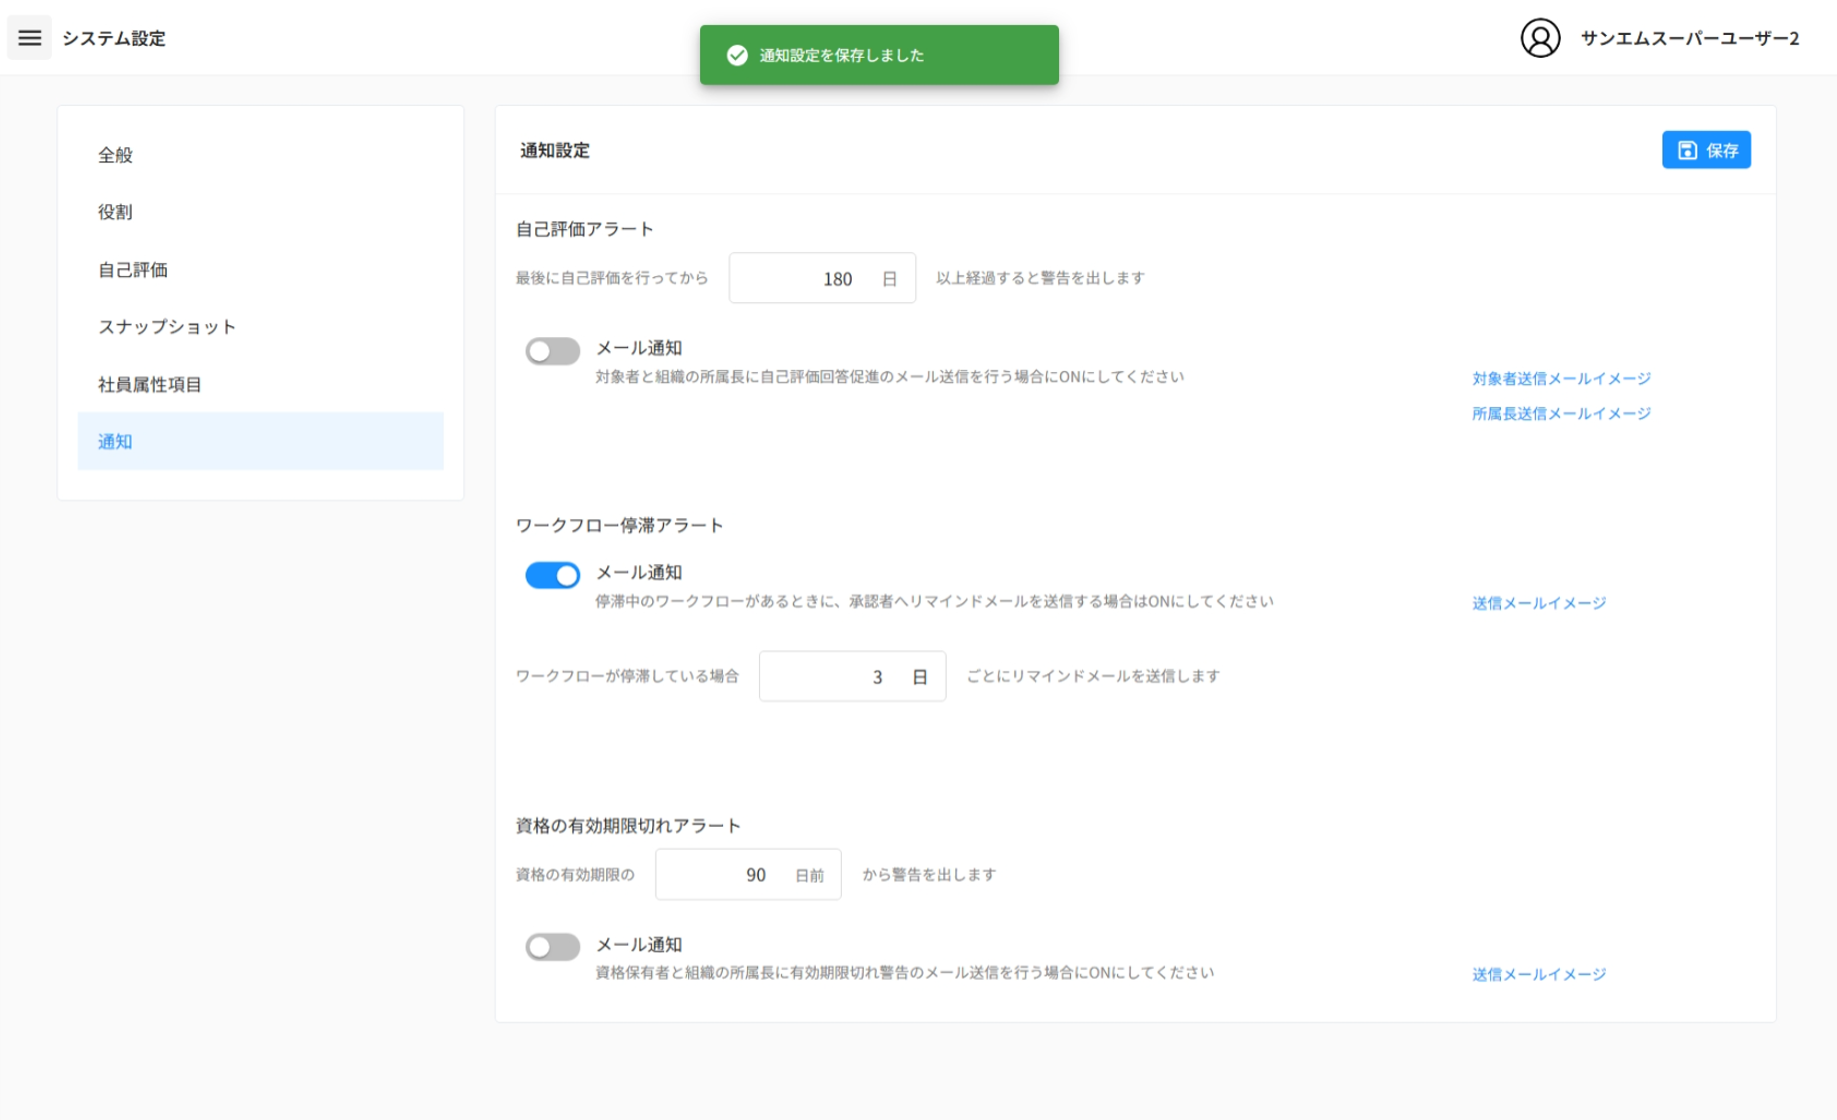Screen dimensions: 1837x1120
Task: Click the 通知設定 panel heading
Action: click(555, 150)
